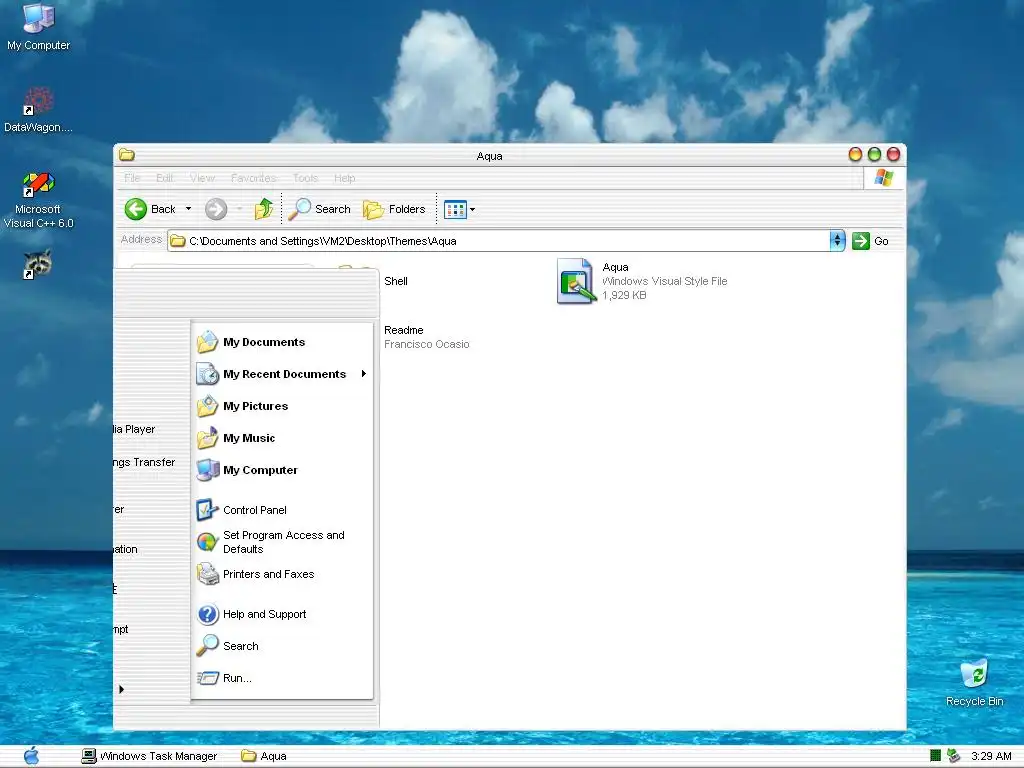This screenshot has width=1024, height=768.
Task: Select the raccoon desktop shortcut icon
Action: click(38, 264)
